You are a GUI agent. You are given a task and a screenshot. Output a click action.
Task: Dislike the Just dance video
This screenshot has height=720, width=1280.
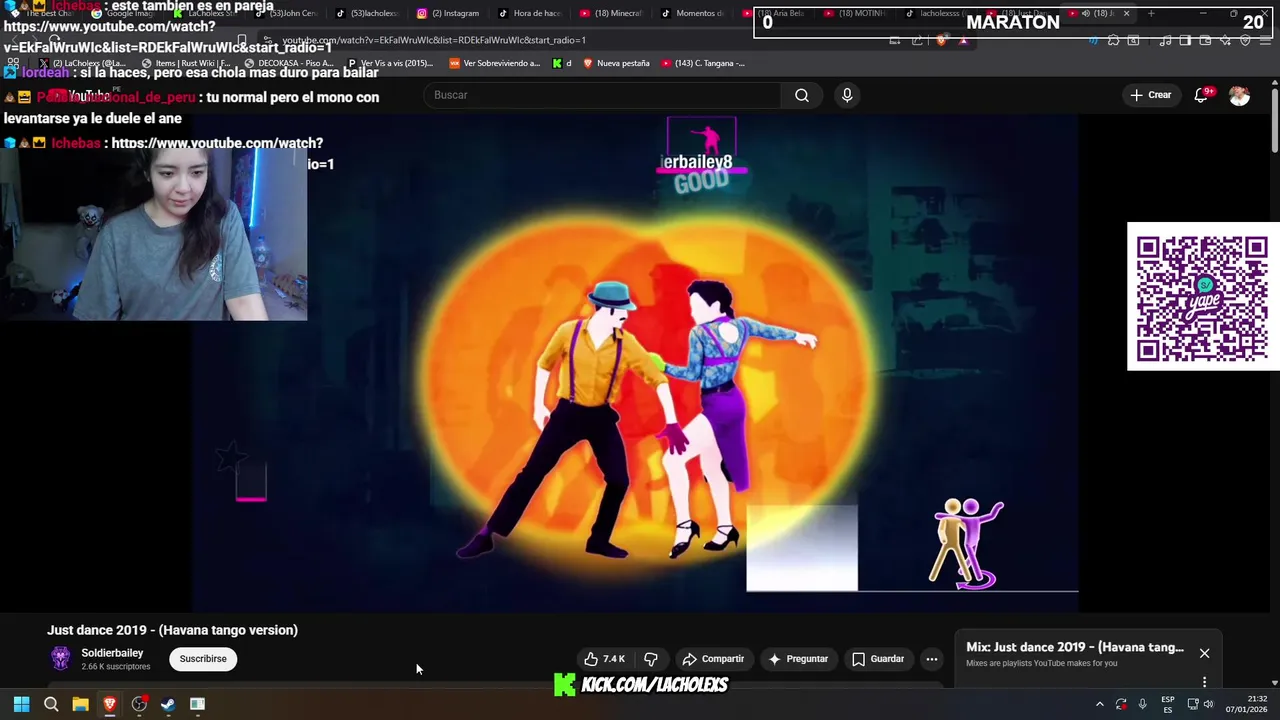[x=651, y=659]
